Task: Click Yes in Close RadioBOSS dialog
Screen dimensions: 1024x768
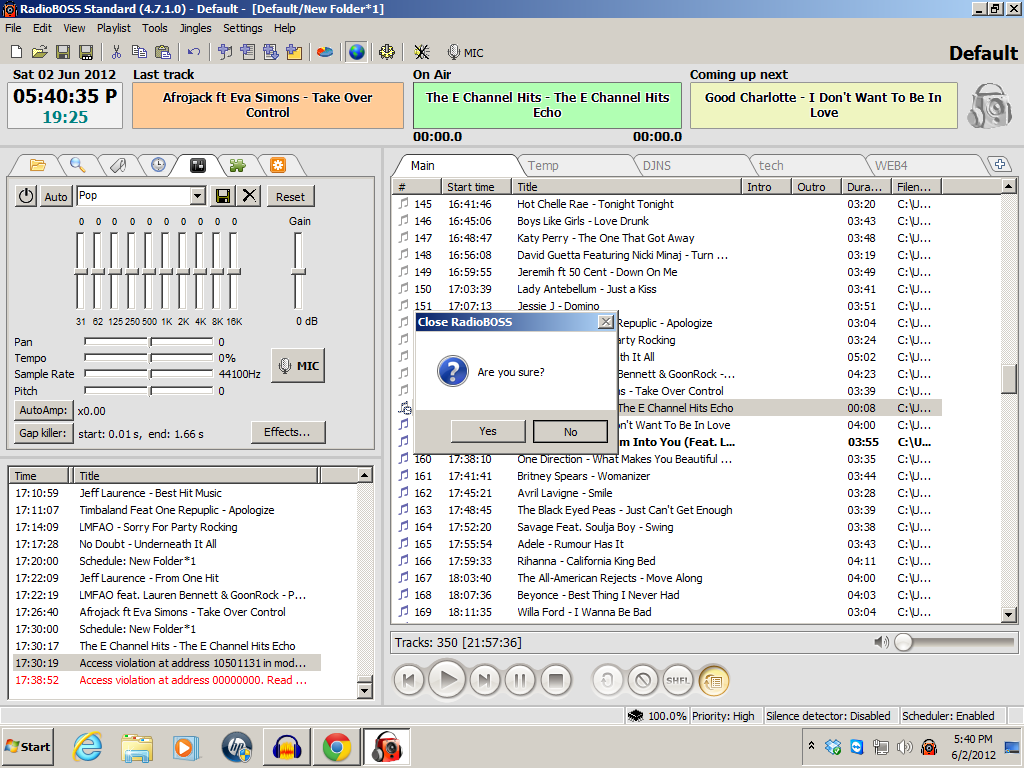Action: tap(488, 431)
